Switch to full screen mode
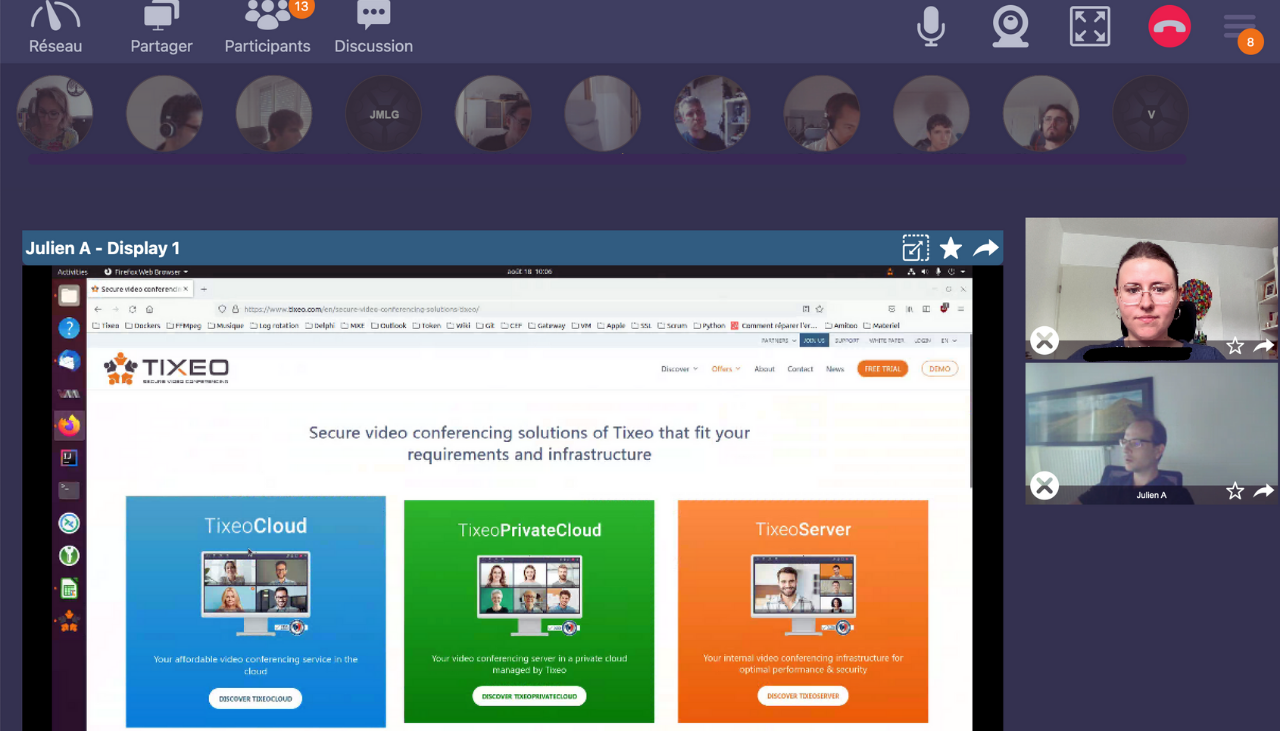 [1090, 27]
